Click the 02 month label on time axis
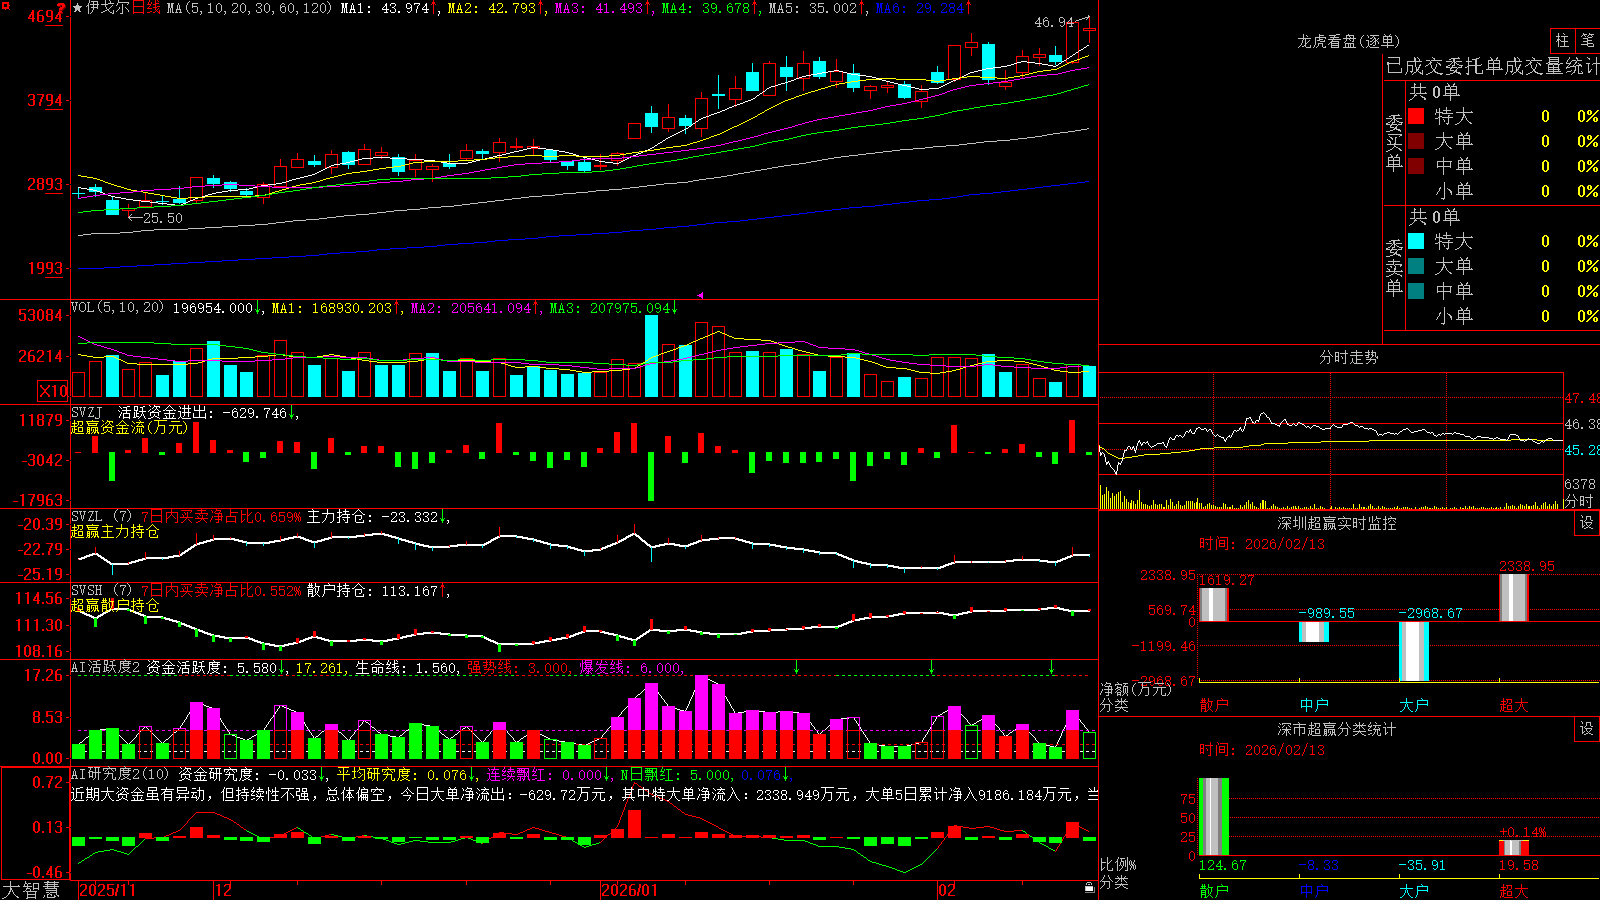Image resolution: width=1600 pixels, height=900 pixels. [x=947, y=890]
